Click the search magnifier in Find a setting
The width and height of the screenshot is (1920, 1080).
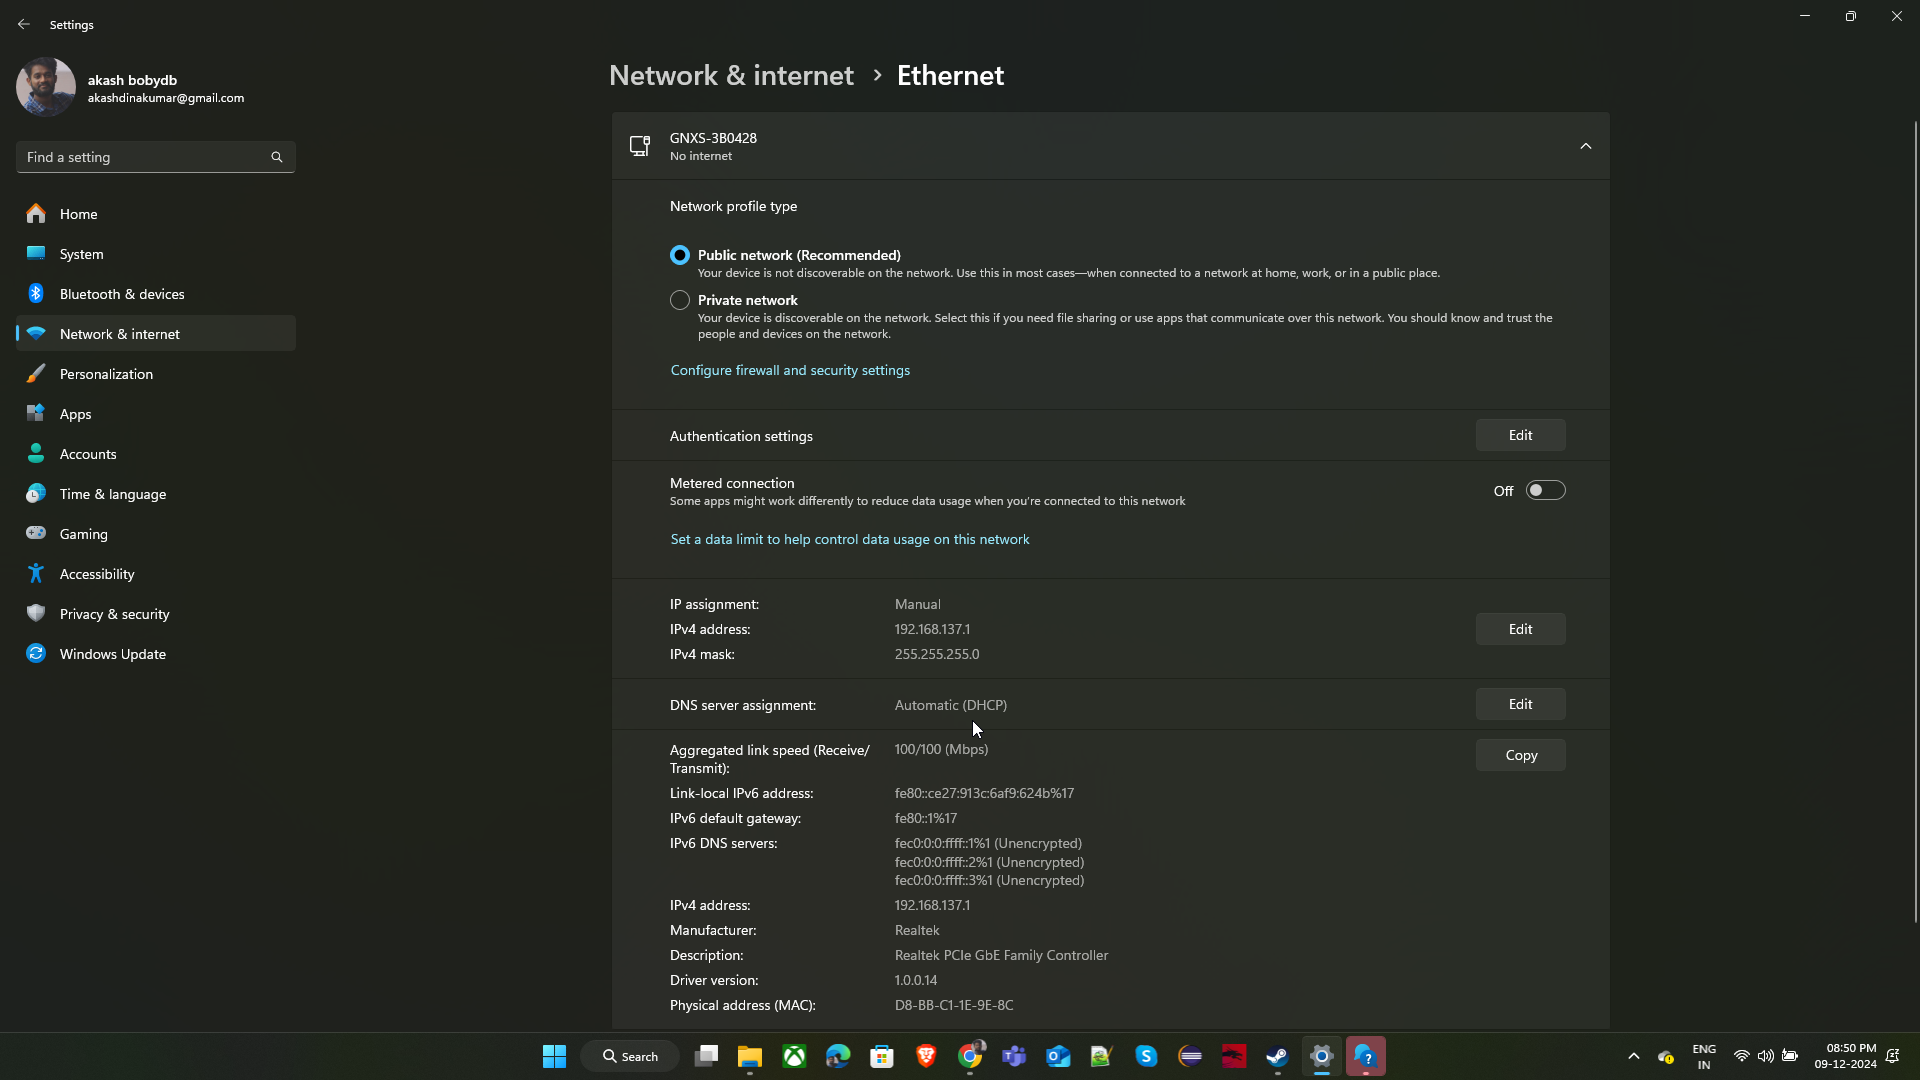tap(277, 157)
